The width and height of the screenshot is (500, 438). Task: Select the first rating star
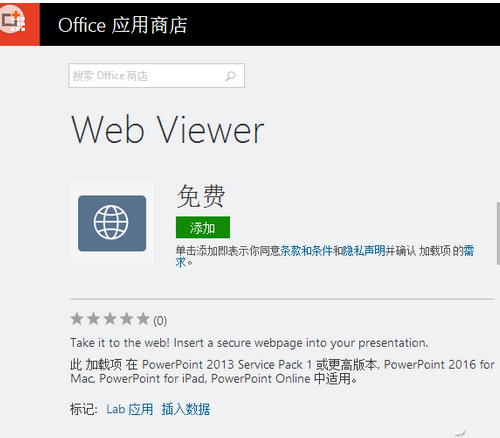tap(77, 319)
